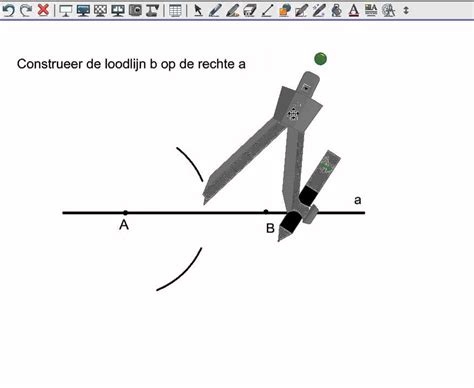
Task: Select the Fill paint bucket tool
Action: (336, 11)
